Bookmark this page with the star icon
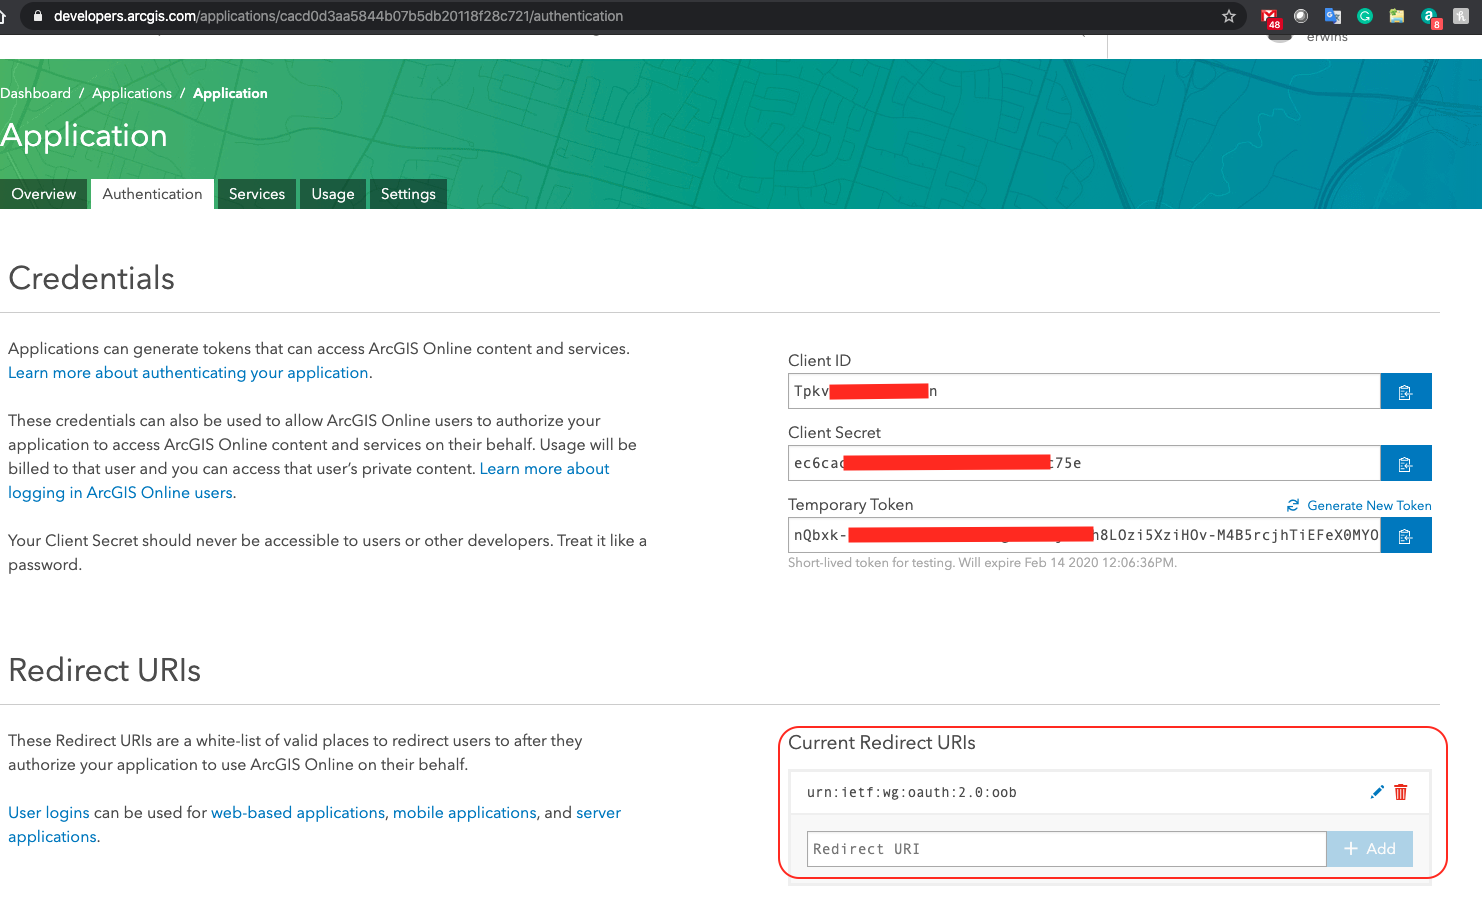This screenshot has width=1482, height=903. (1229, 16)
